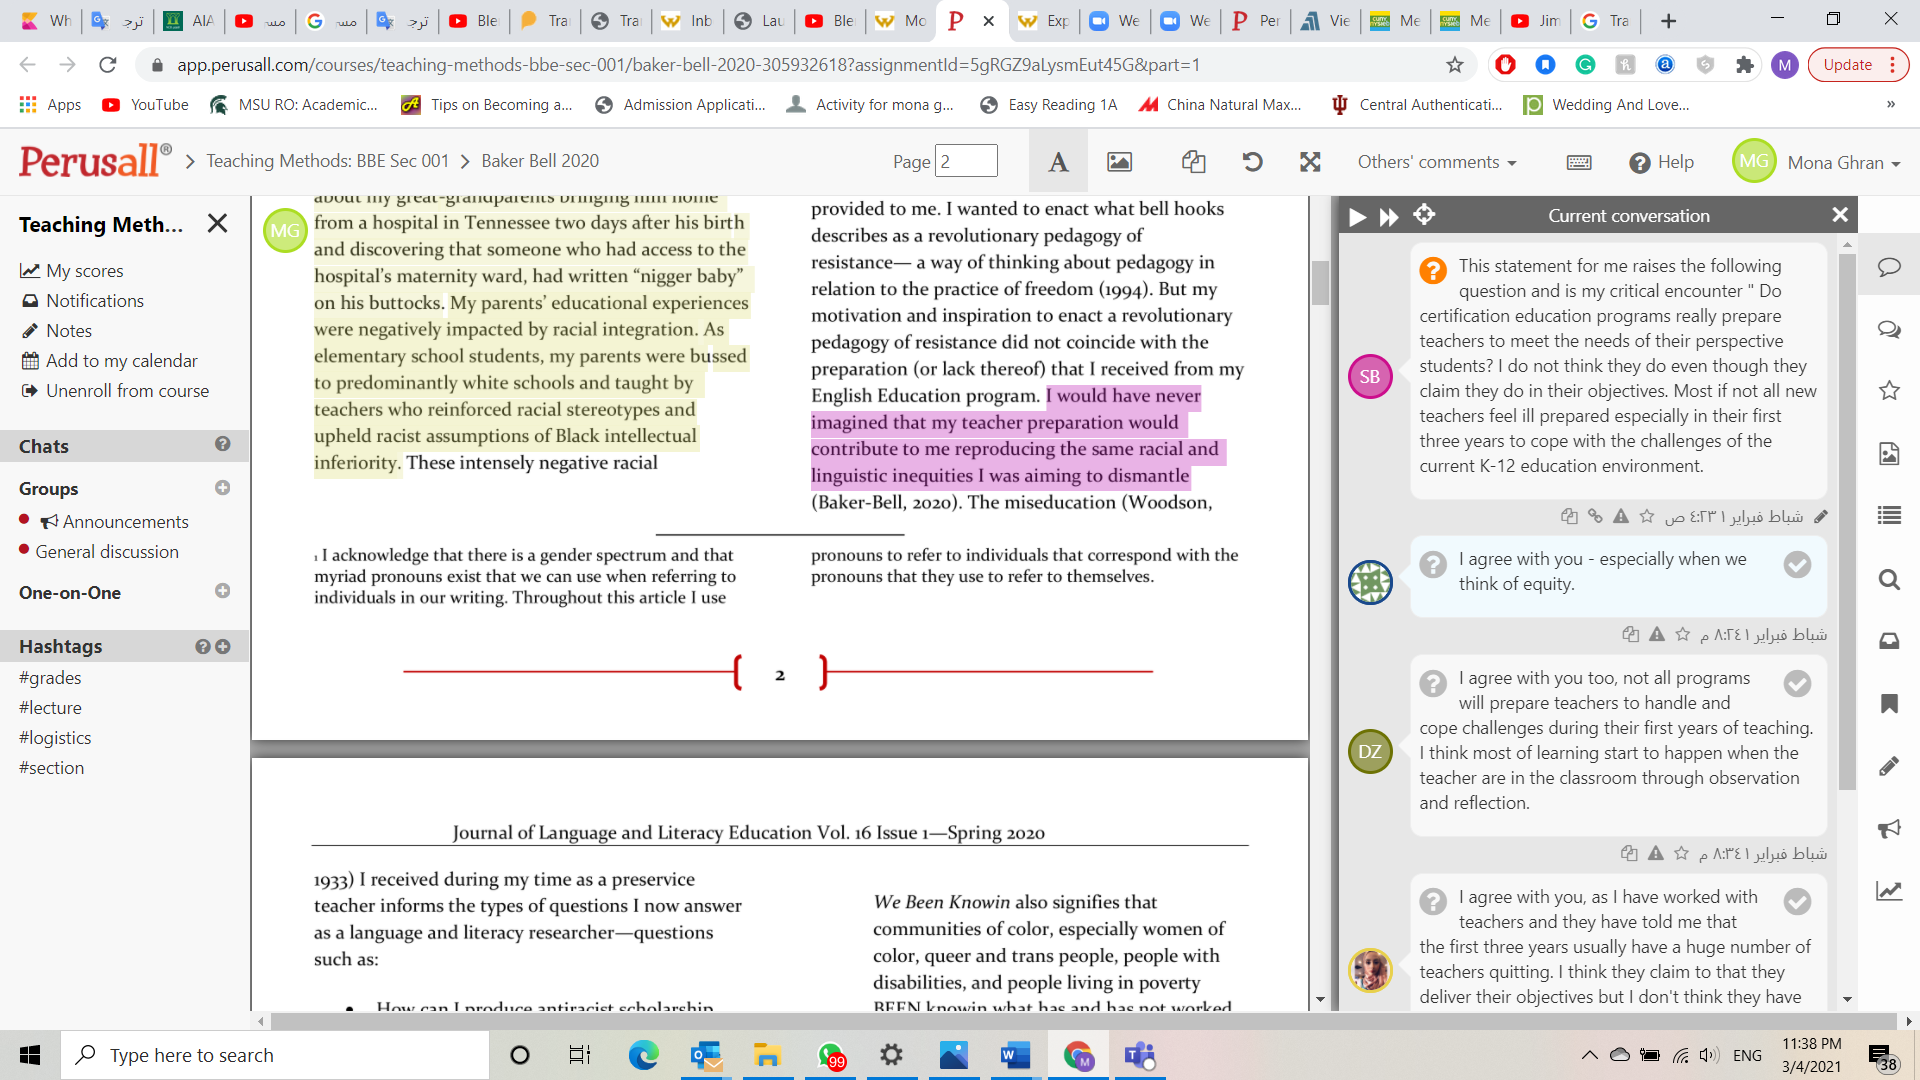
Task: Open the keyboard shortcuts icon
Action: coord(1579,162)
